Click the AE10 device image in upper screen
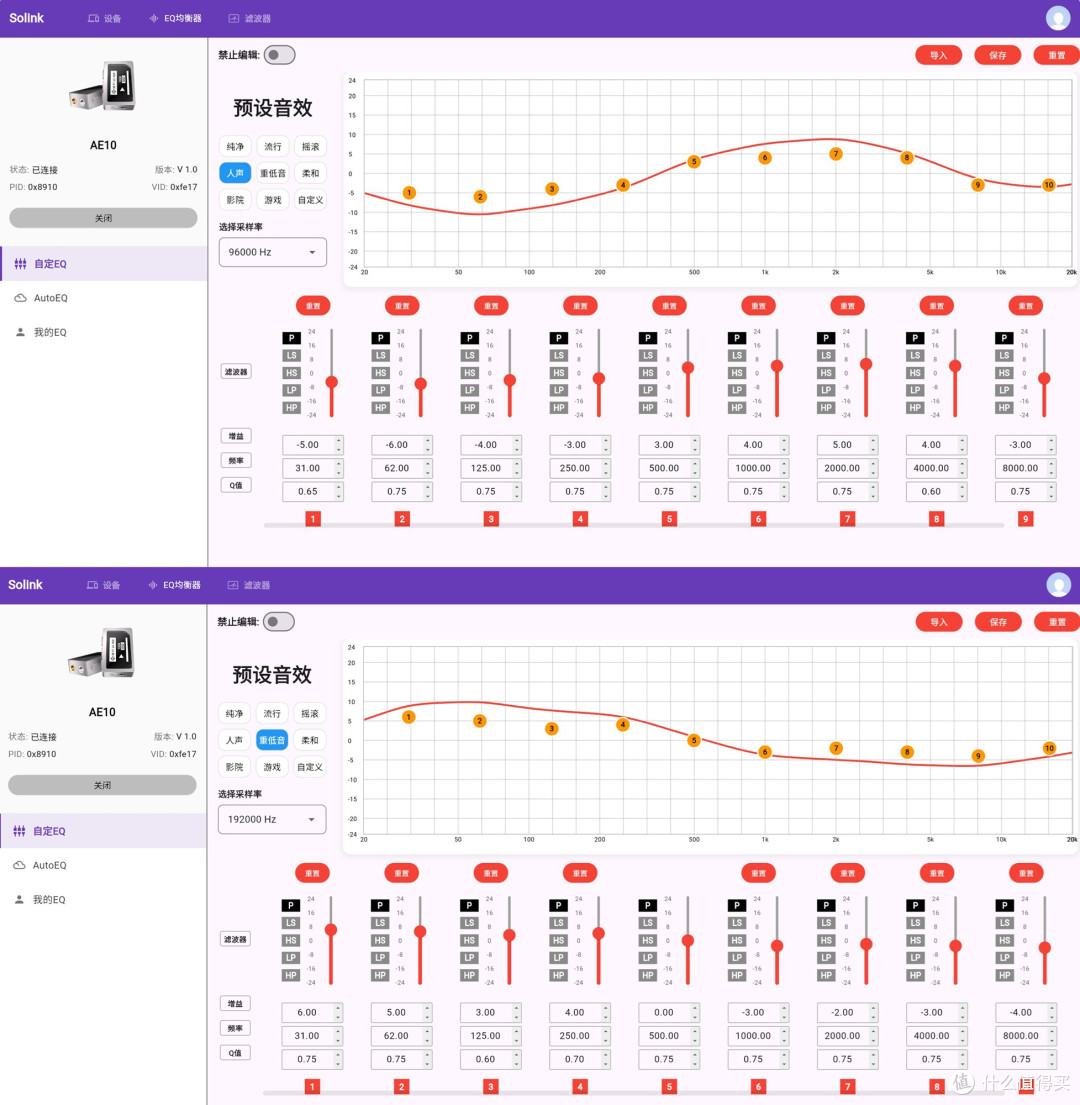Viewport: 1080px width, 1105px height. [103, 86]
